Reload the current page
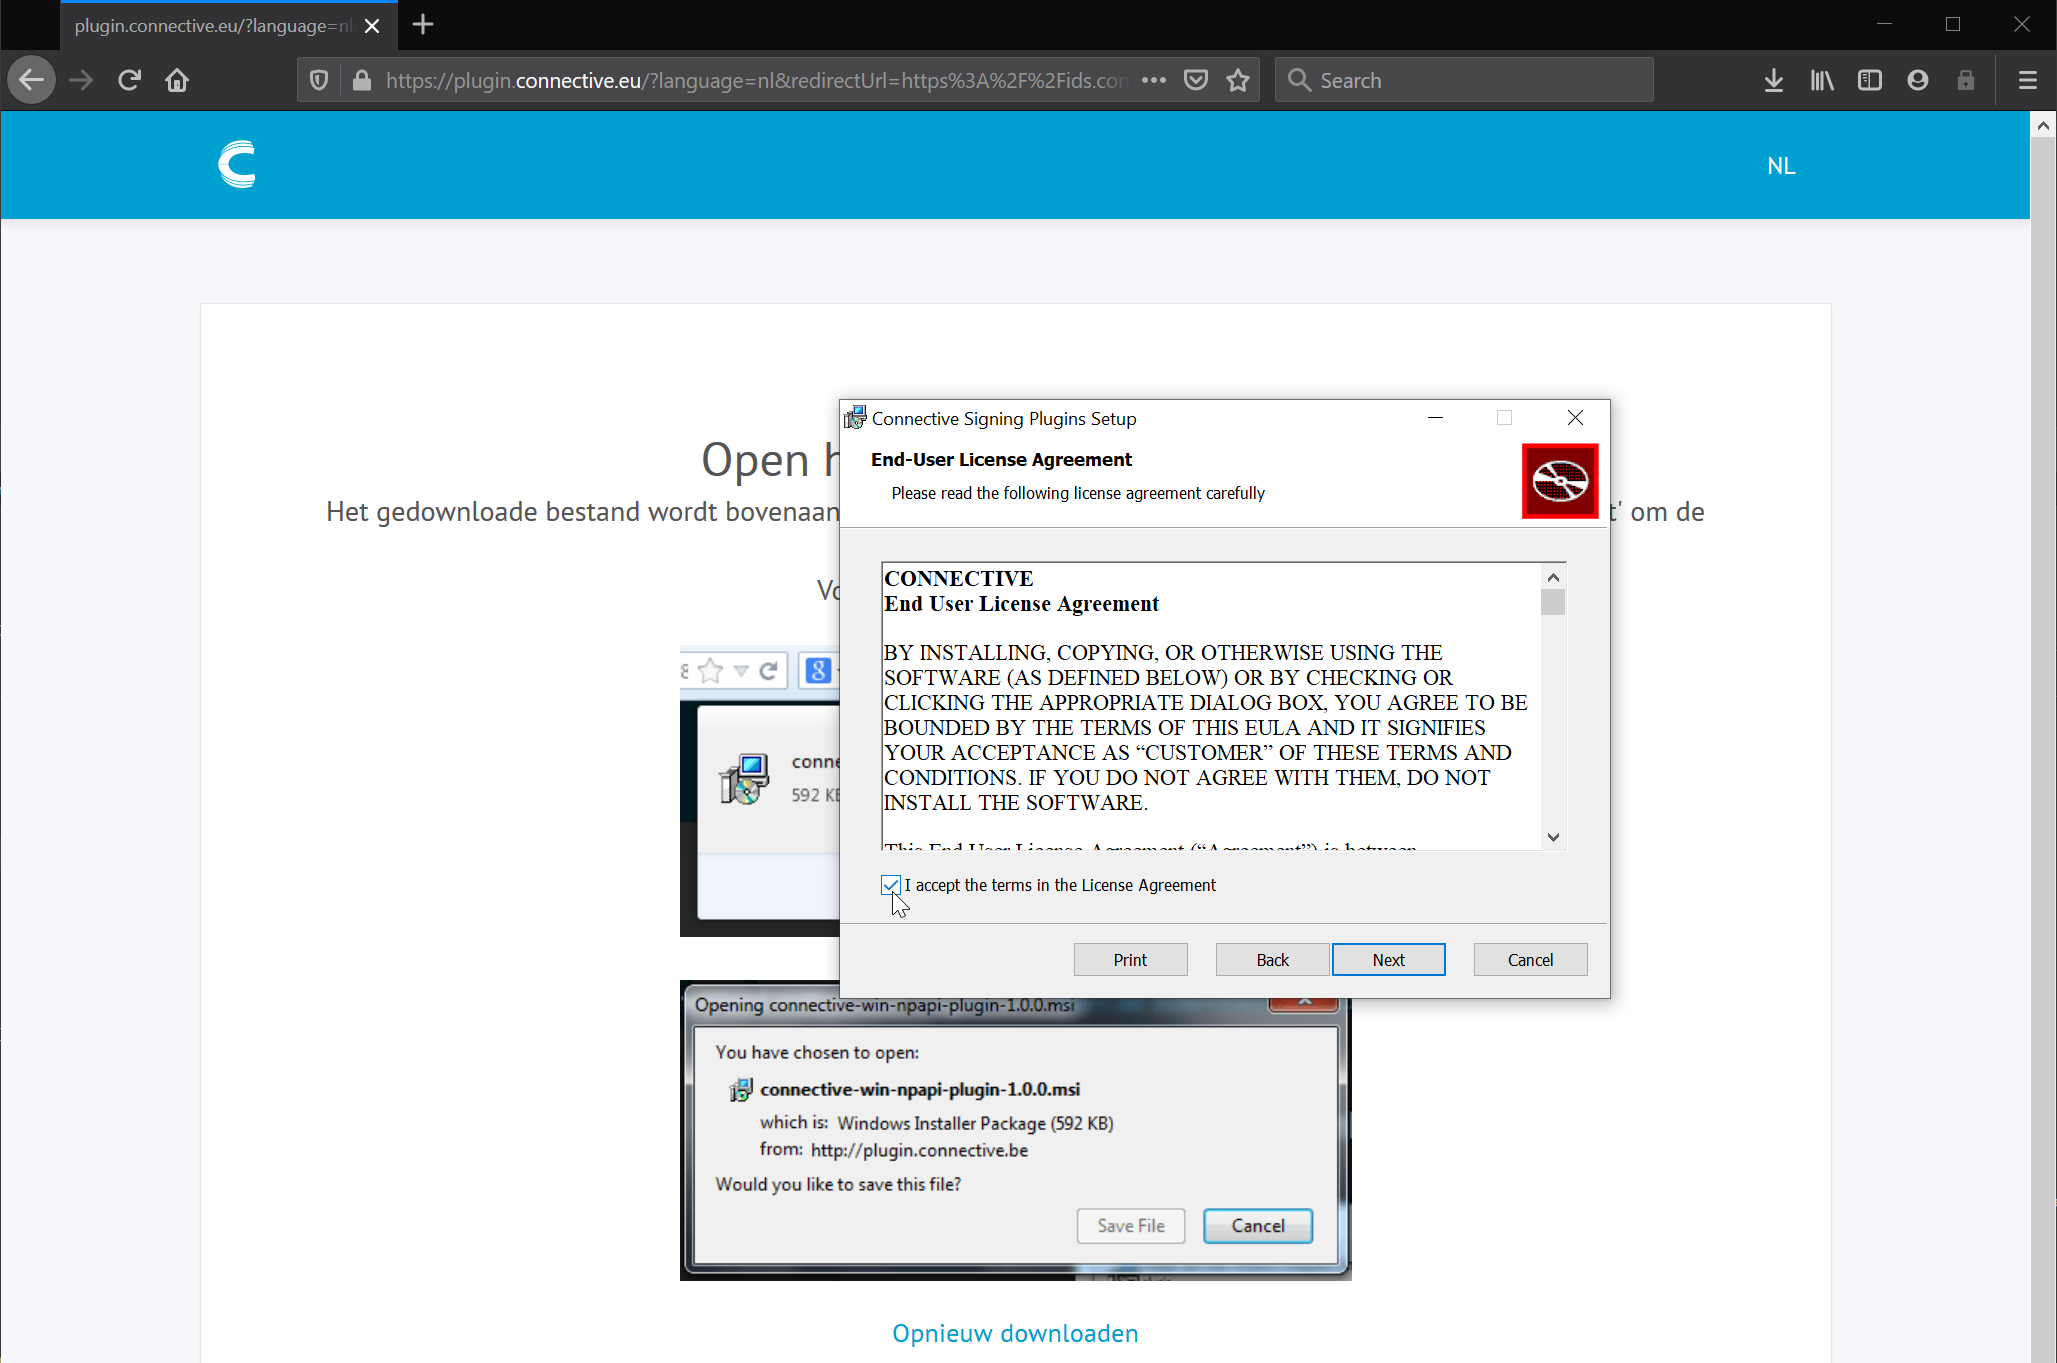The image size is (2057, 1363). [129, 80]
